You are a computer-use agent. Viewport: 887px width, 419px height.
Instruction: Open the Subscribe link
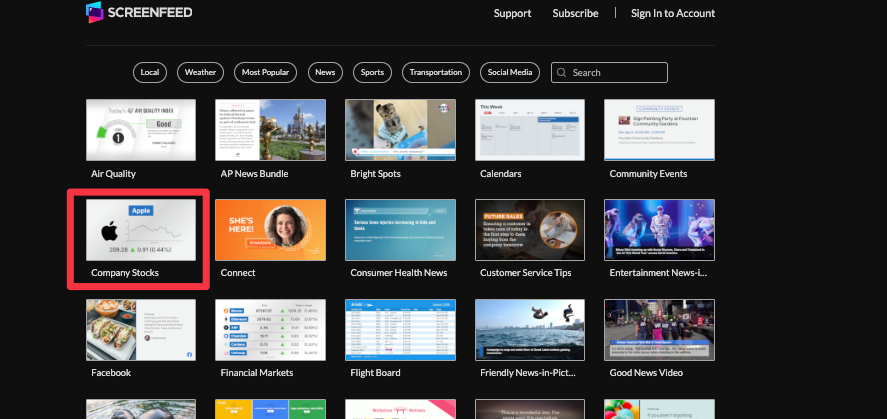coord(575,13)
